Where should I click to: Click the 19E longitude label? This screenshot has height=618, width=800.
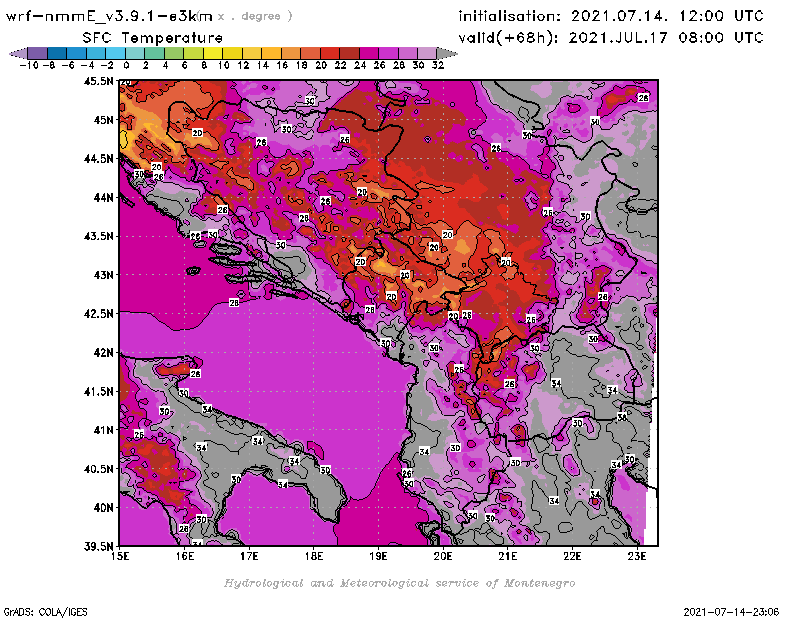click(x=378, y=556)
